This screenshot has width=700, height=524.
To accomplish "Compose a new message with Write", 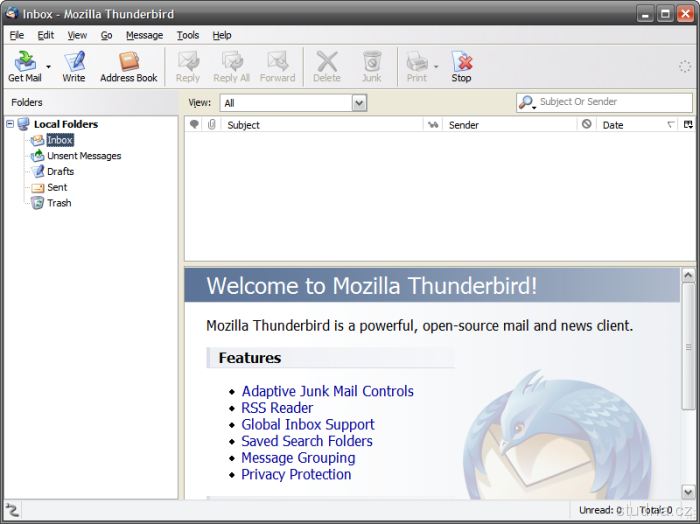I will [74, 66].
